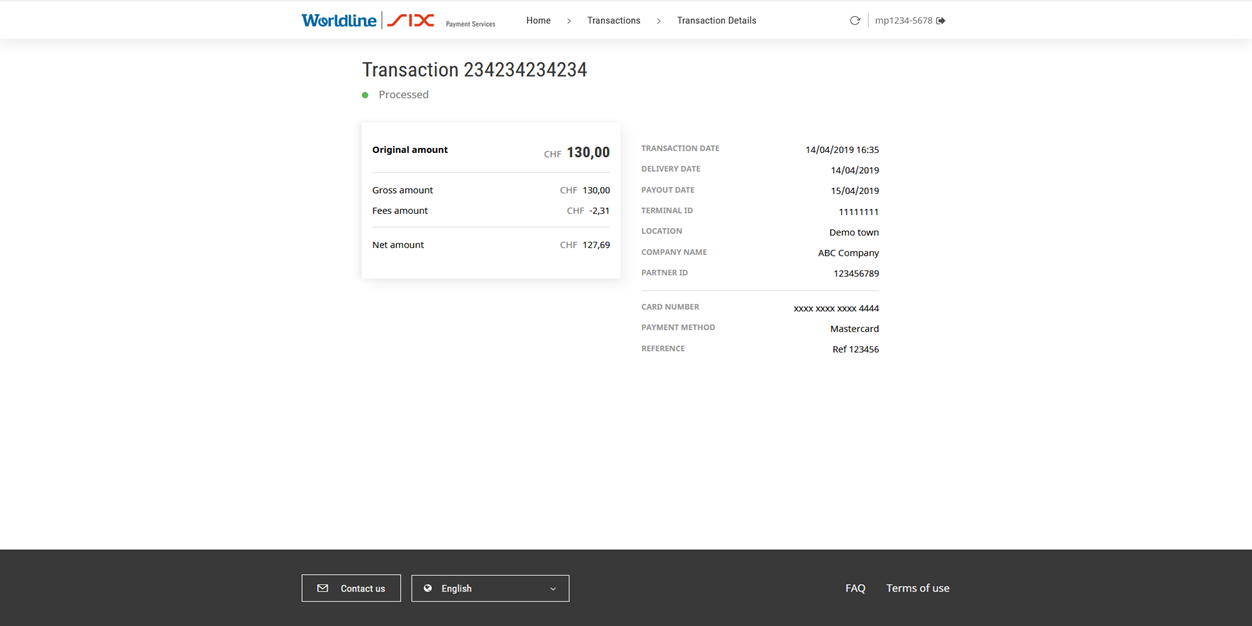
Task: Refresh the page using the reload icon
Action: [855, 20]
